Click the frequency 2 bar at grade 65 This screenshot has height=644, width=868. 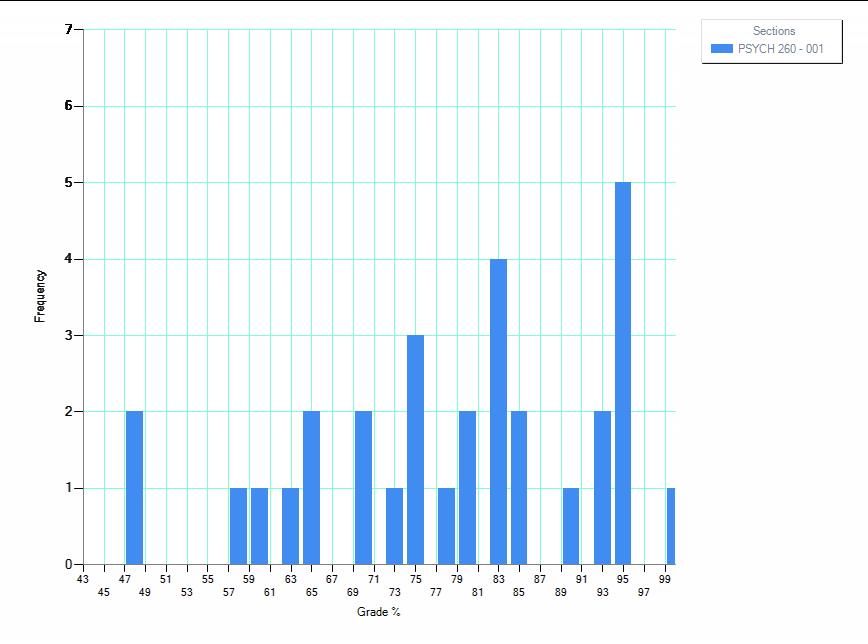coord(311,488)
